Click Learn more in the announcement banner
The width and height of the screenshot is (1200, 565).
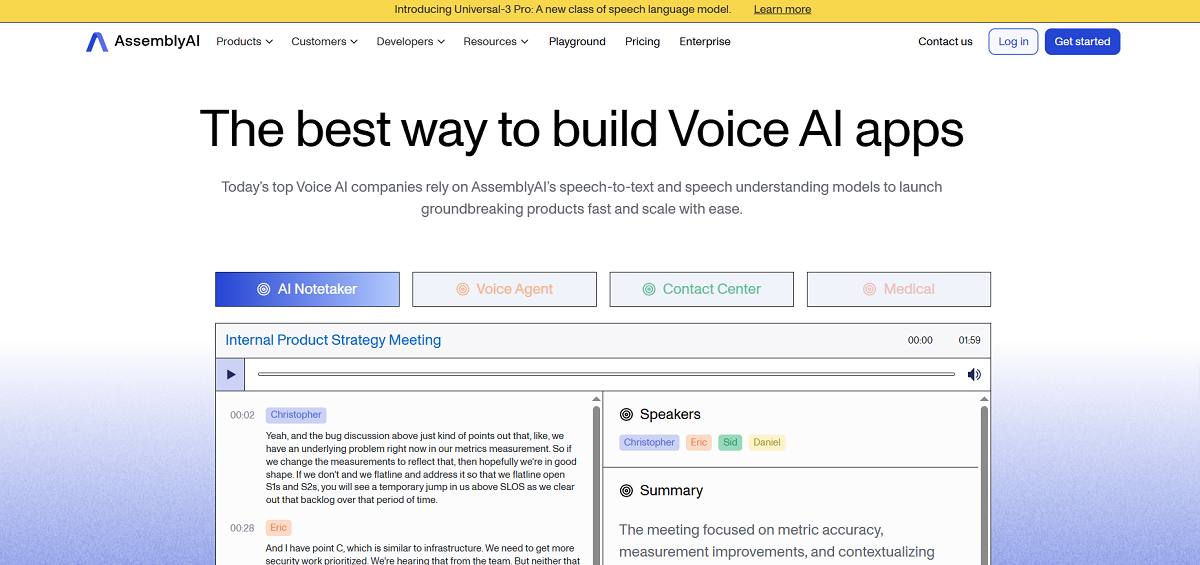pyautogui.click(x=782, y=10)
